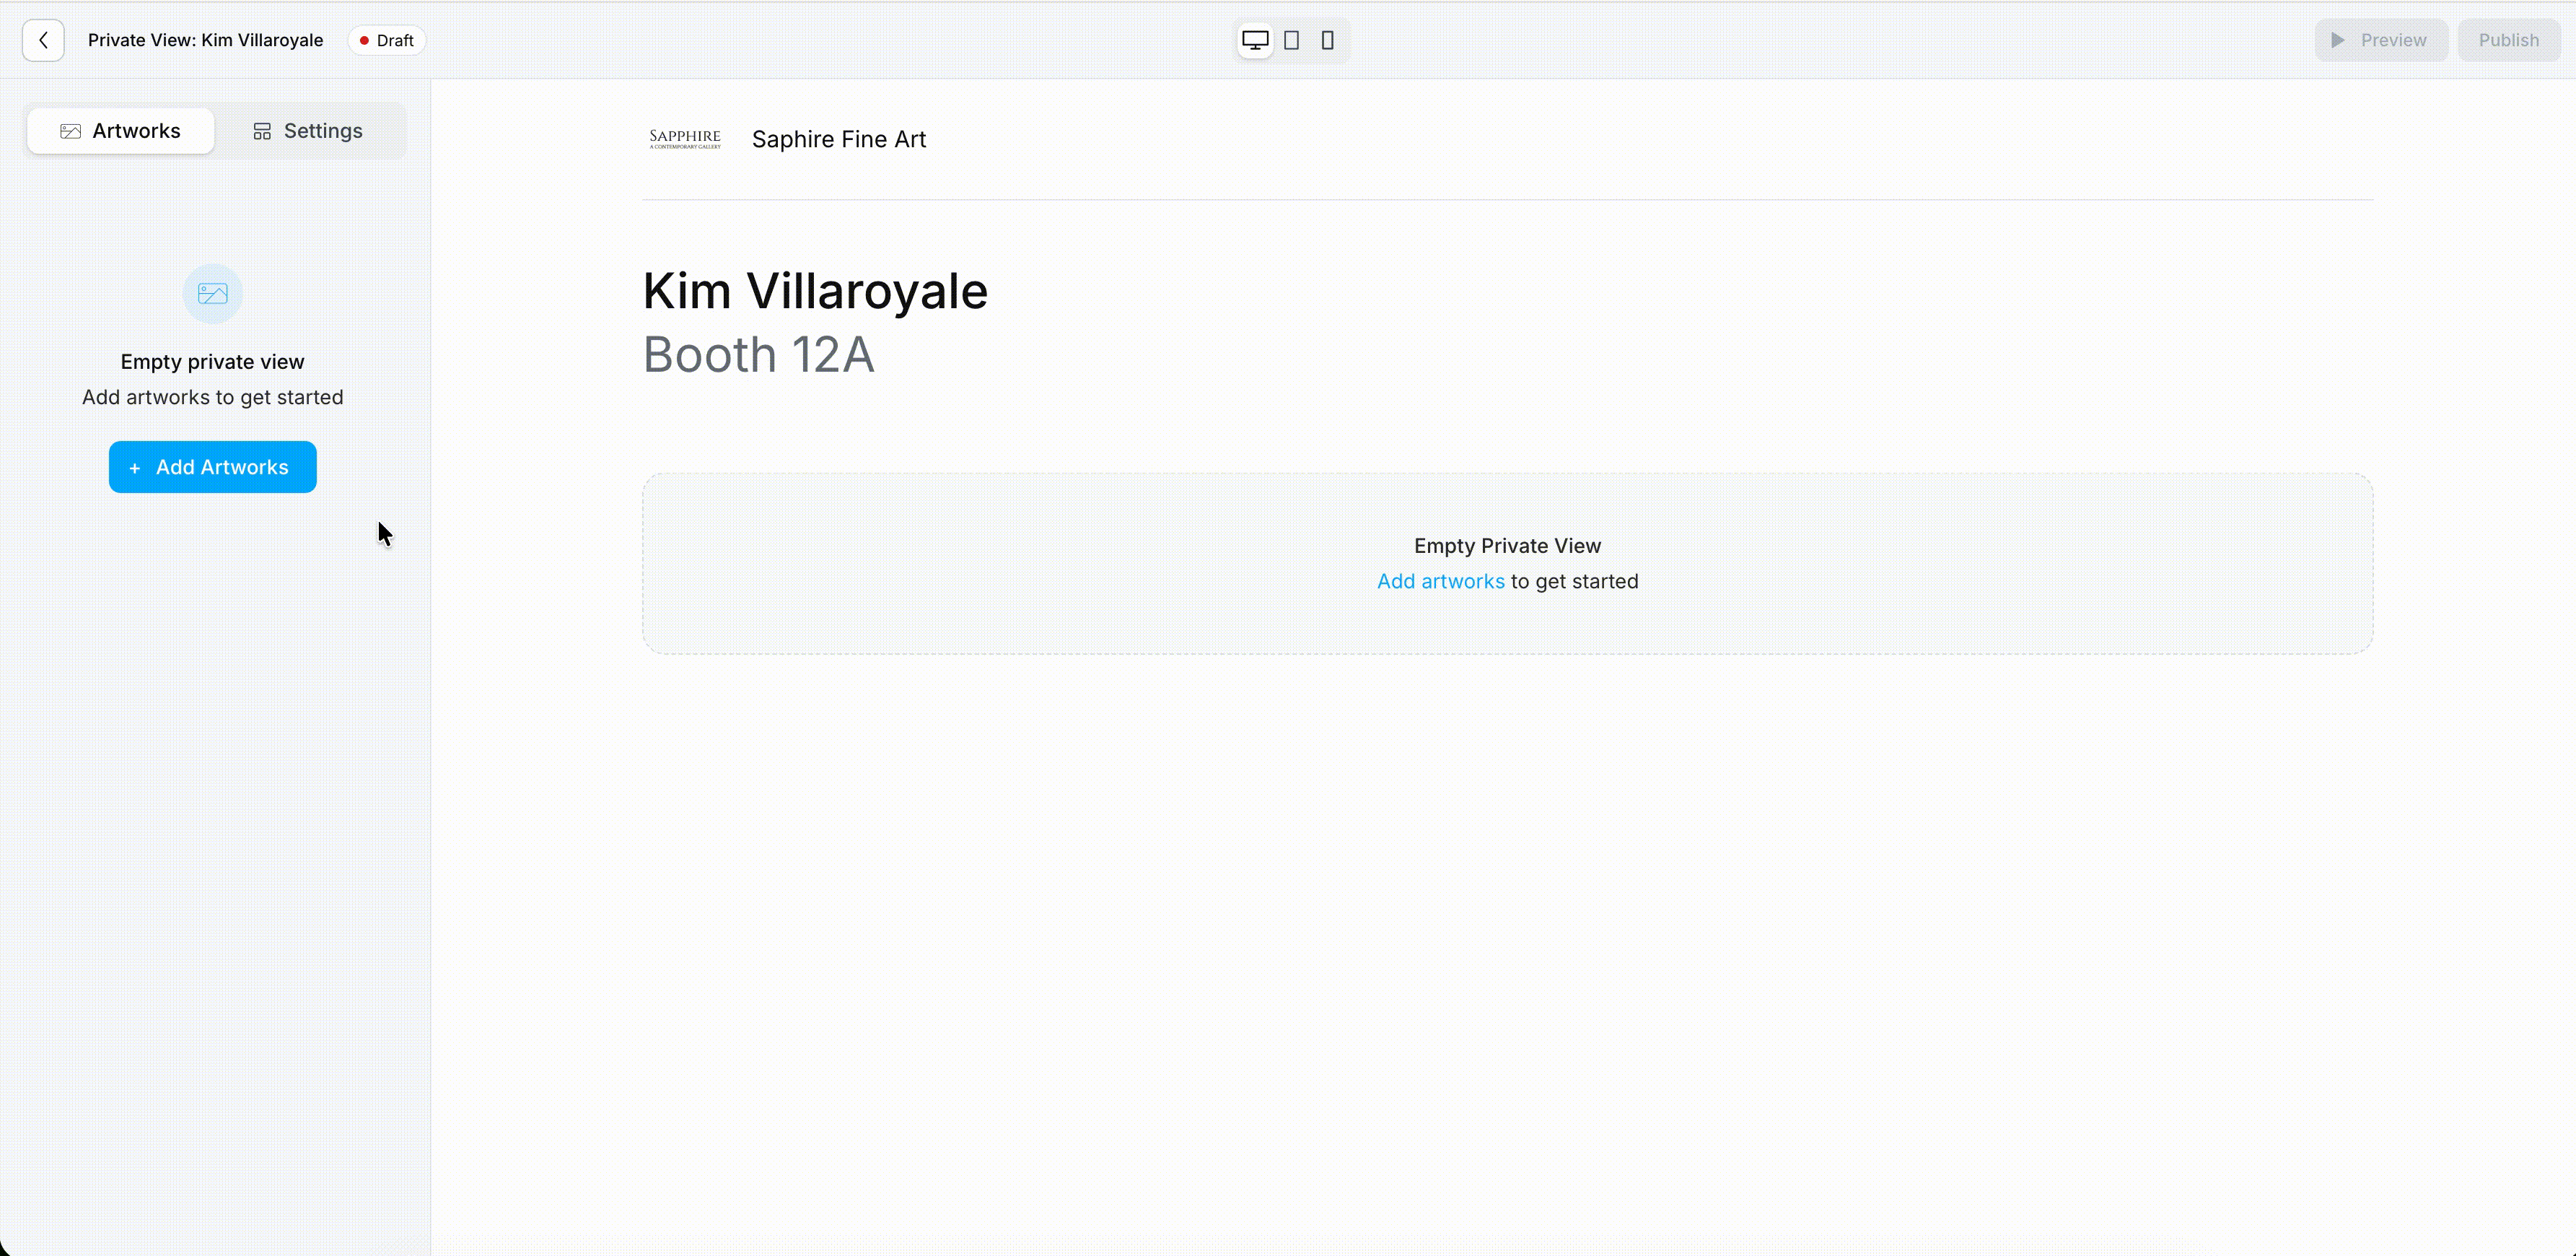
Task: Open the Artworks tab
Action: click(x=121, y=131)
